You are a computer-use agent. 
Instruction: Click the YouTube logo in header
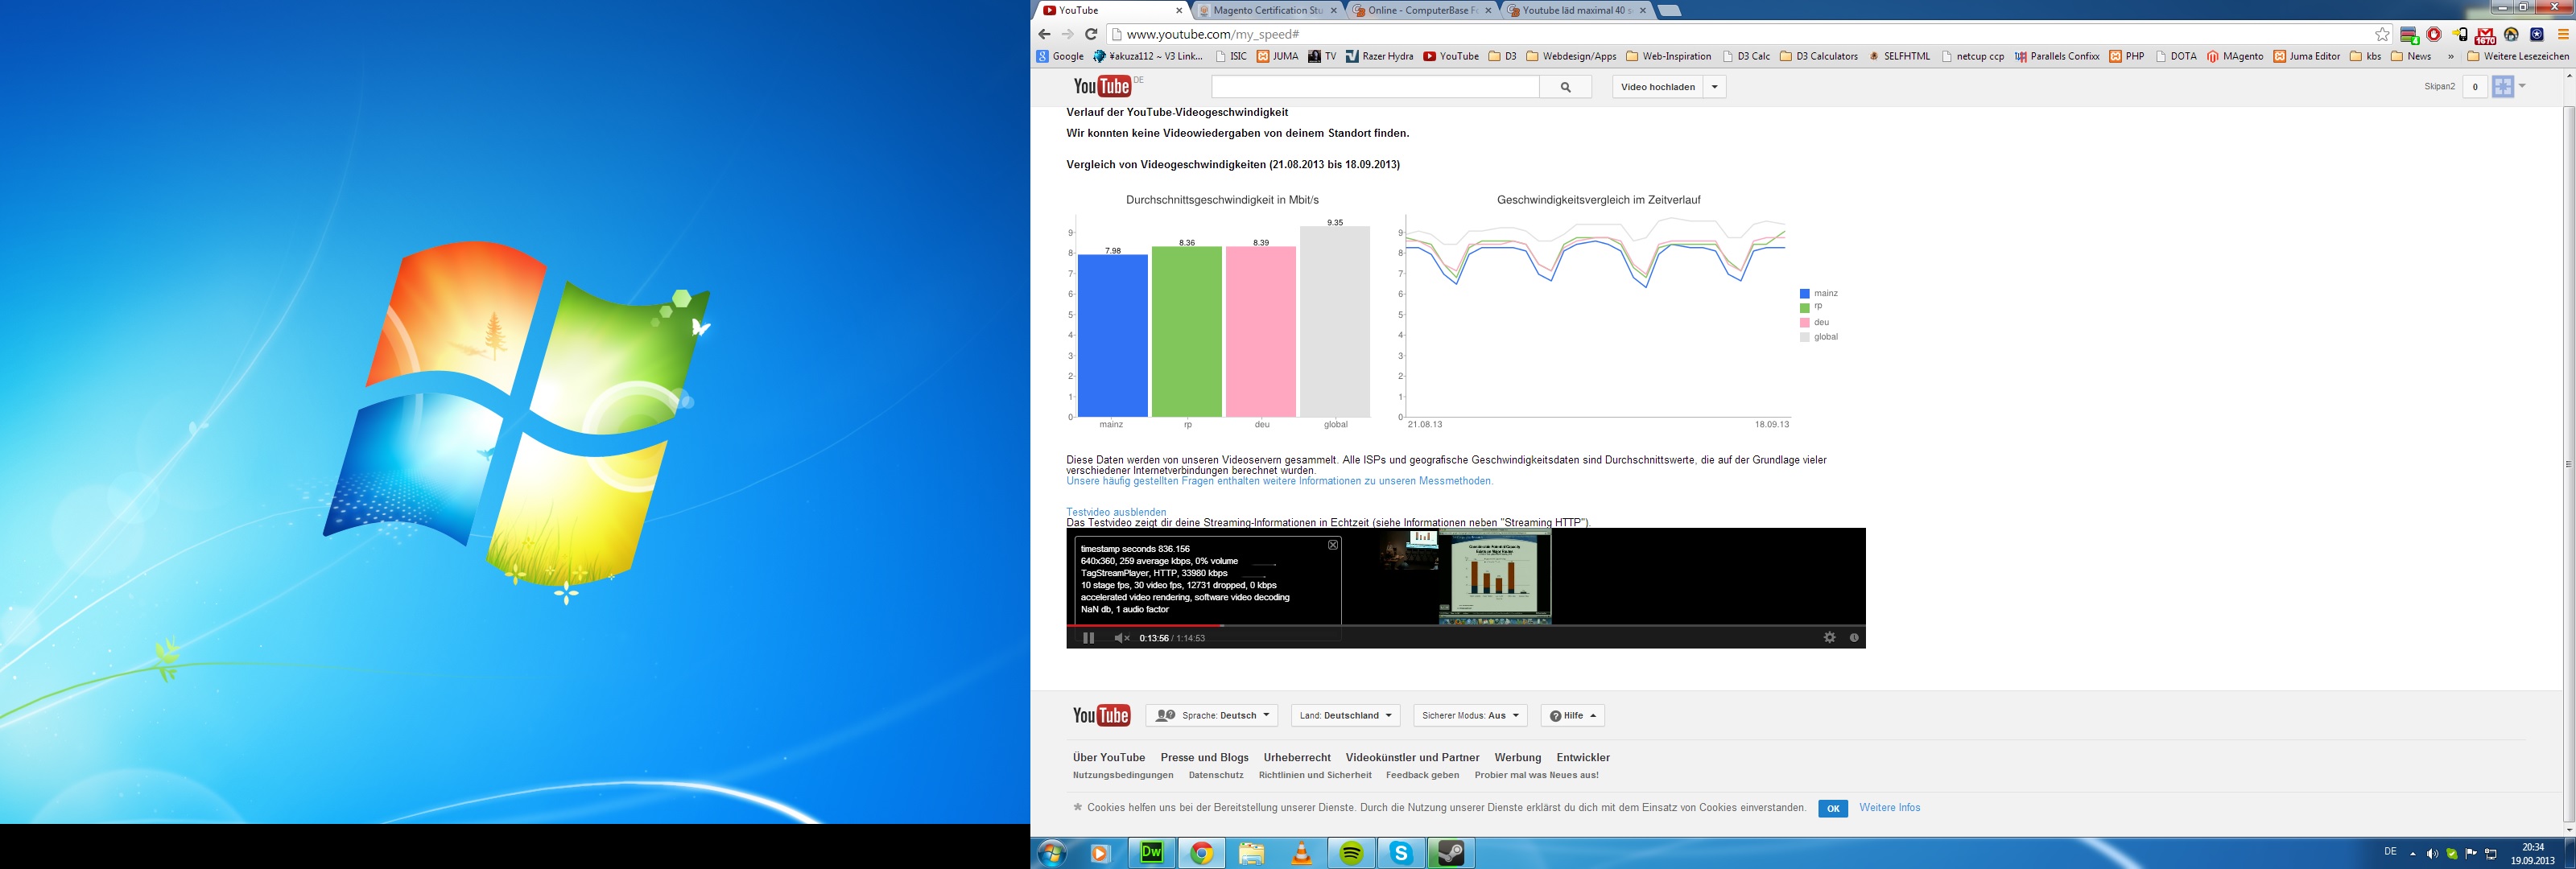1102,87
